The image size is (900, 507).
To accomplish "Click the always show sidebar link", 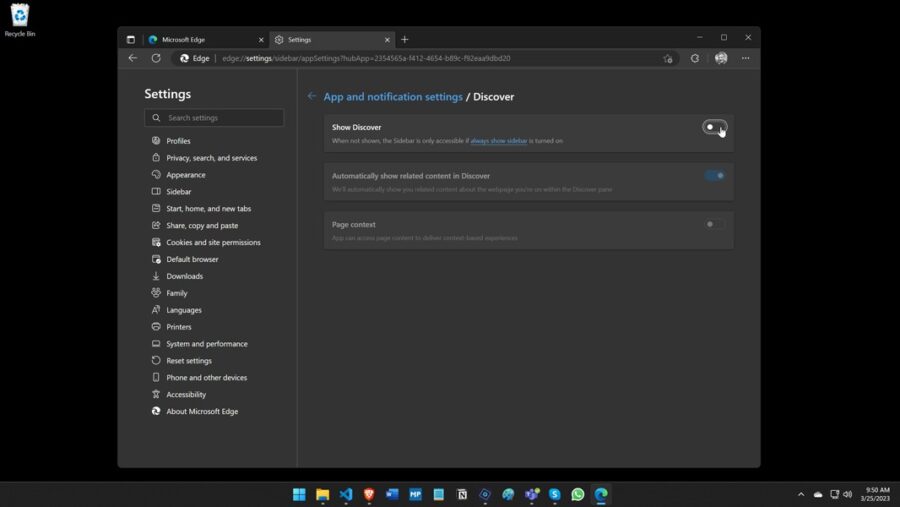I will 498,141.
